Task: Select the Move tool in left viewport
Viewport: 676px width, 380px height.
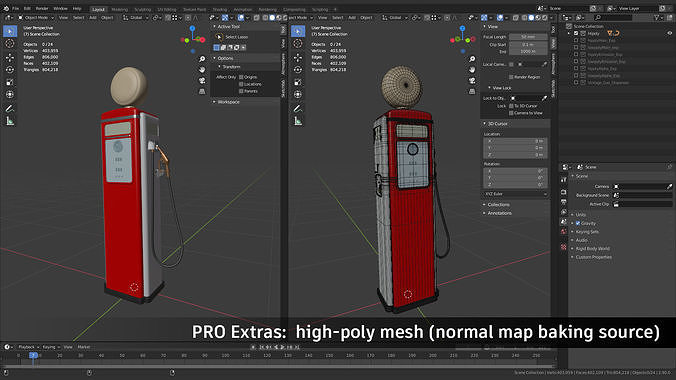Action: [10, 58]
